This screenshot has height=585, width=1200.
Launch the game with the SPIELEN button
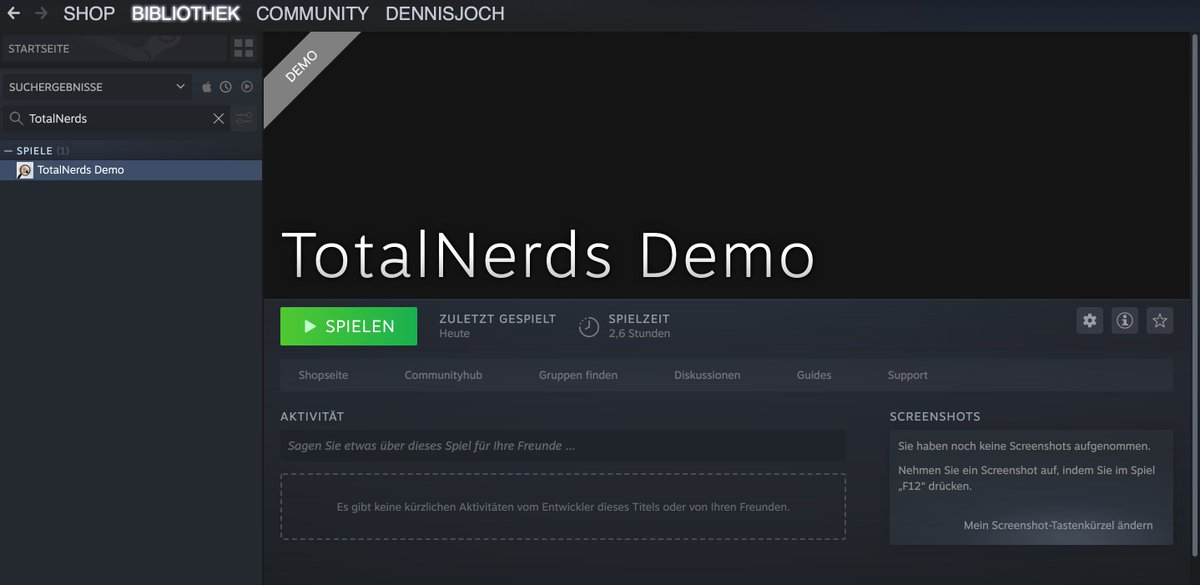tap(349, 326)
